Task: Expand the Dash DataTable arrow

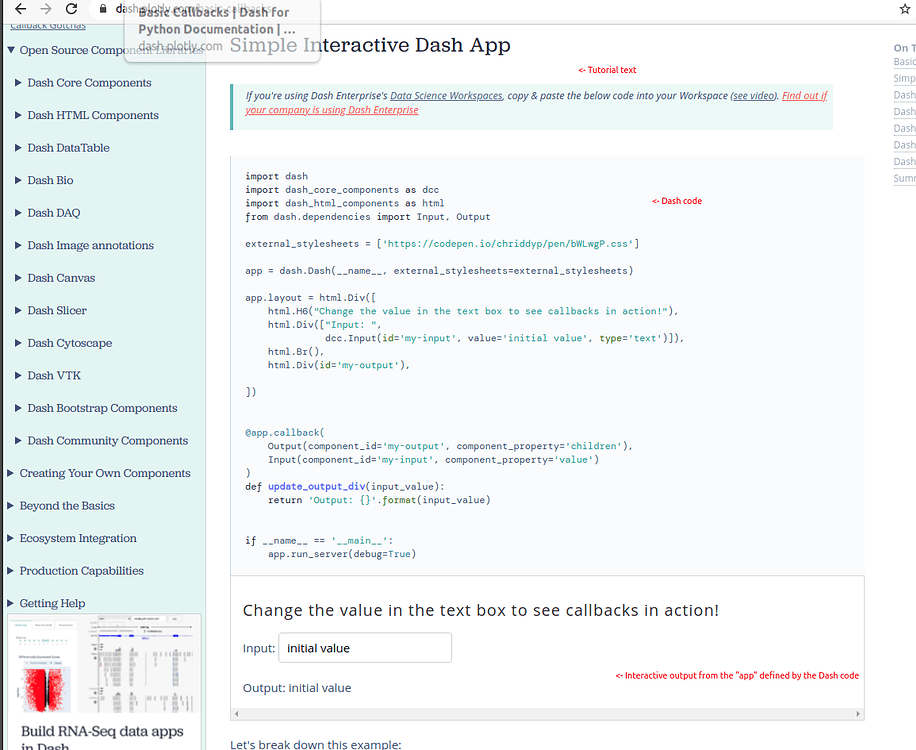Action: (18, 148)
